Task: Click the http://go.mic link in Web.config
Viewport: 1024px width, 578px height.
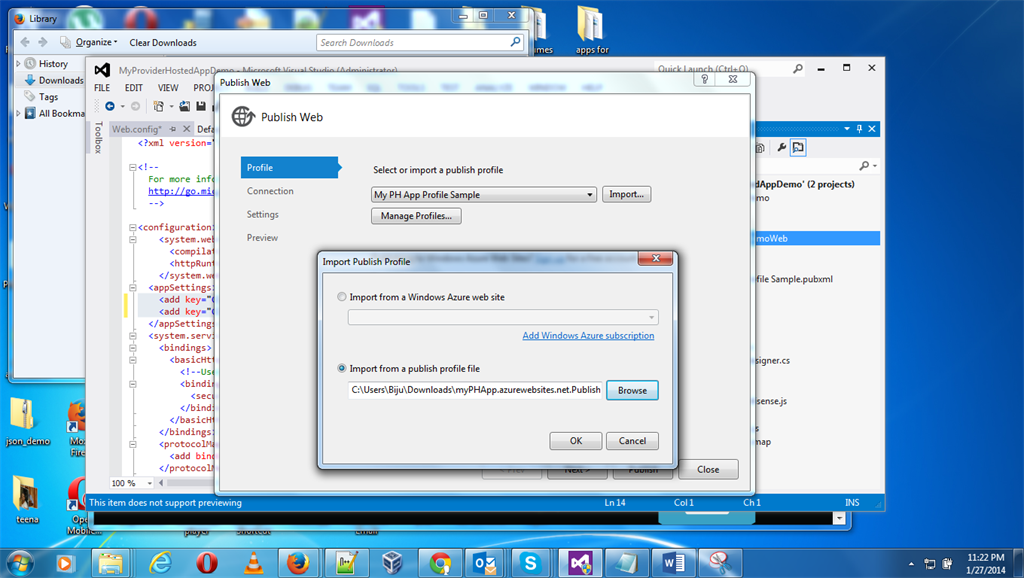Action: tap(181, 191)
